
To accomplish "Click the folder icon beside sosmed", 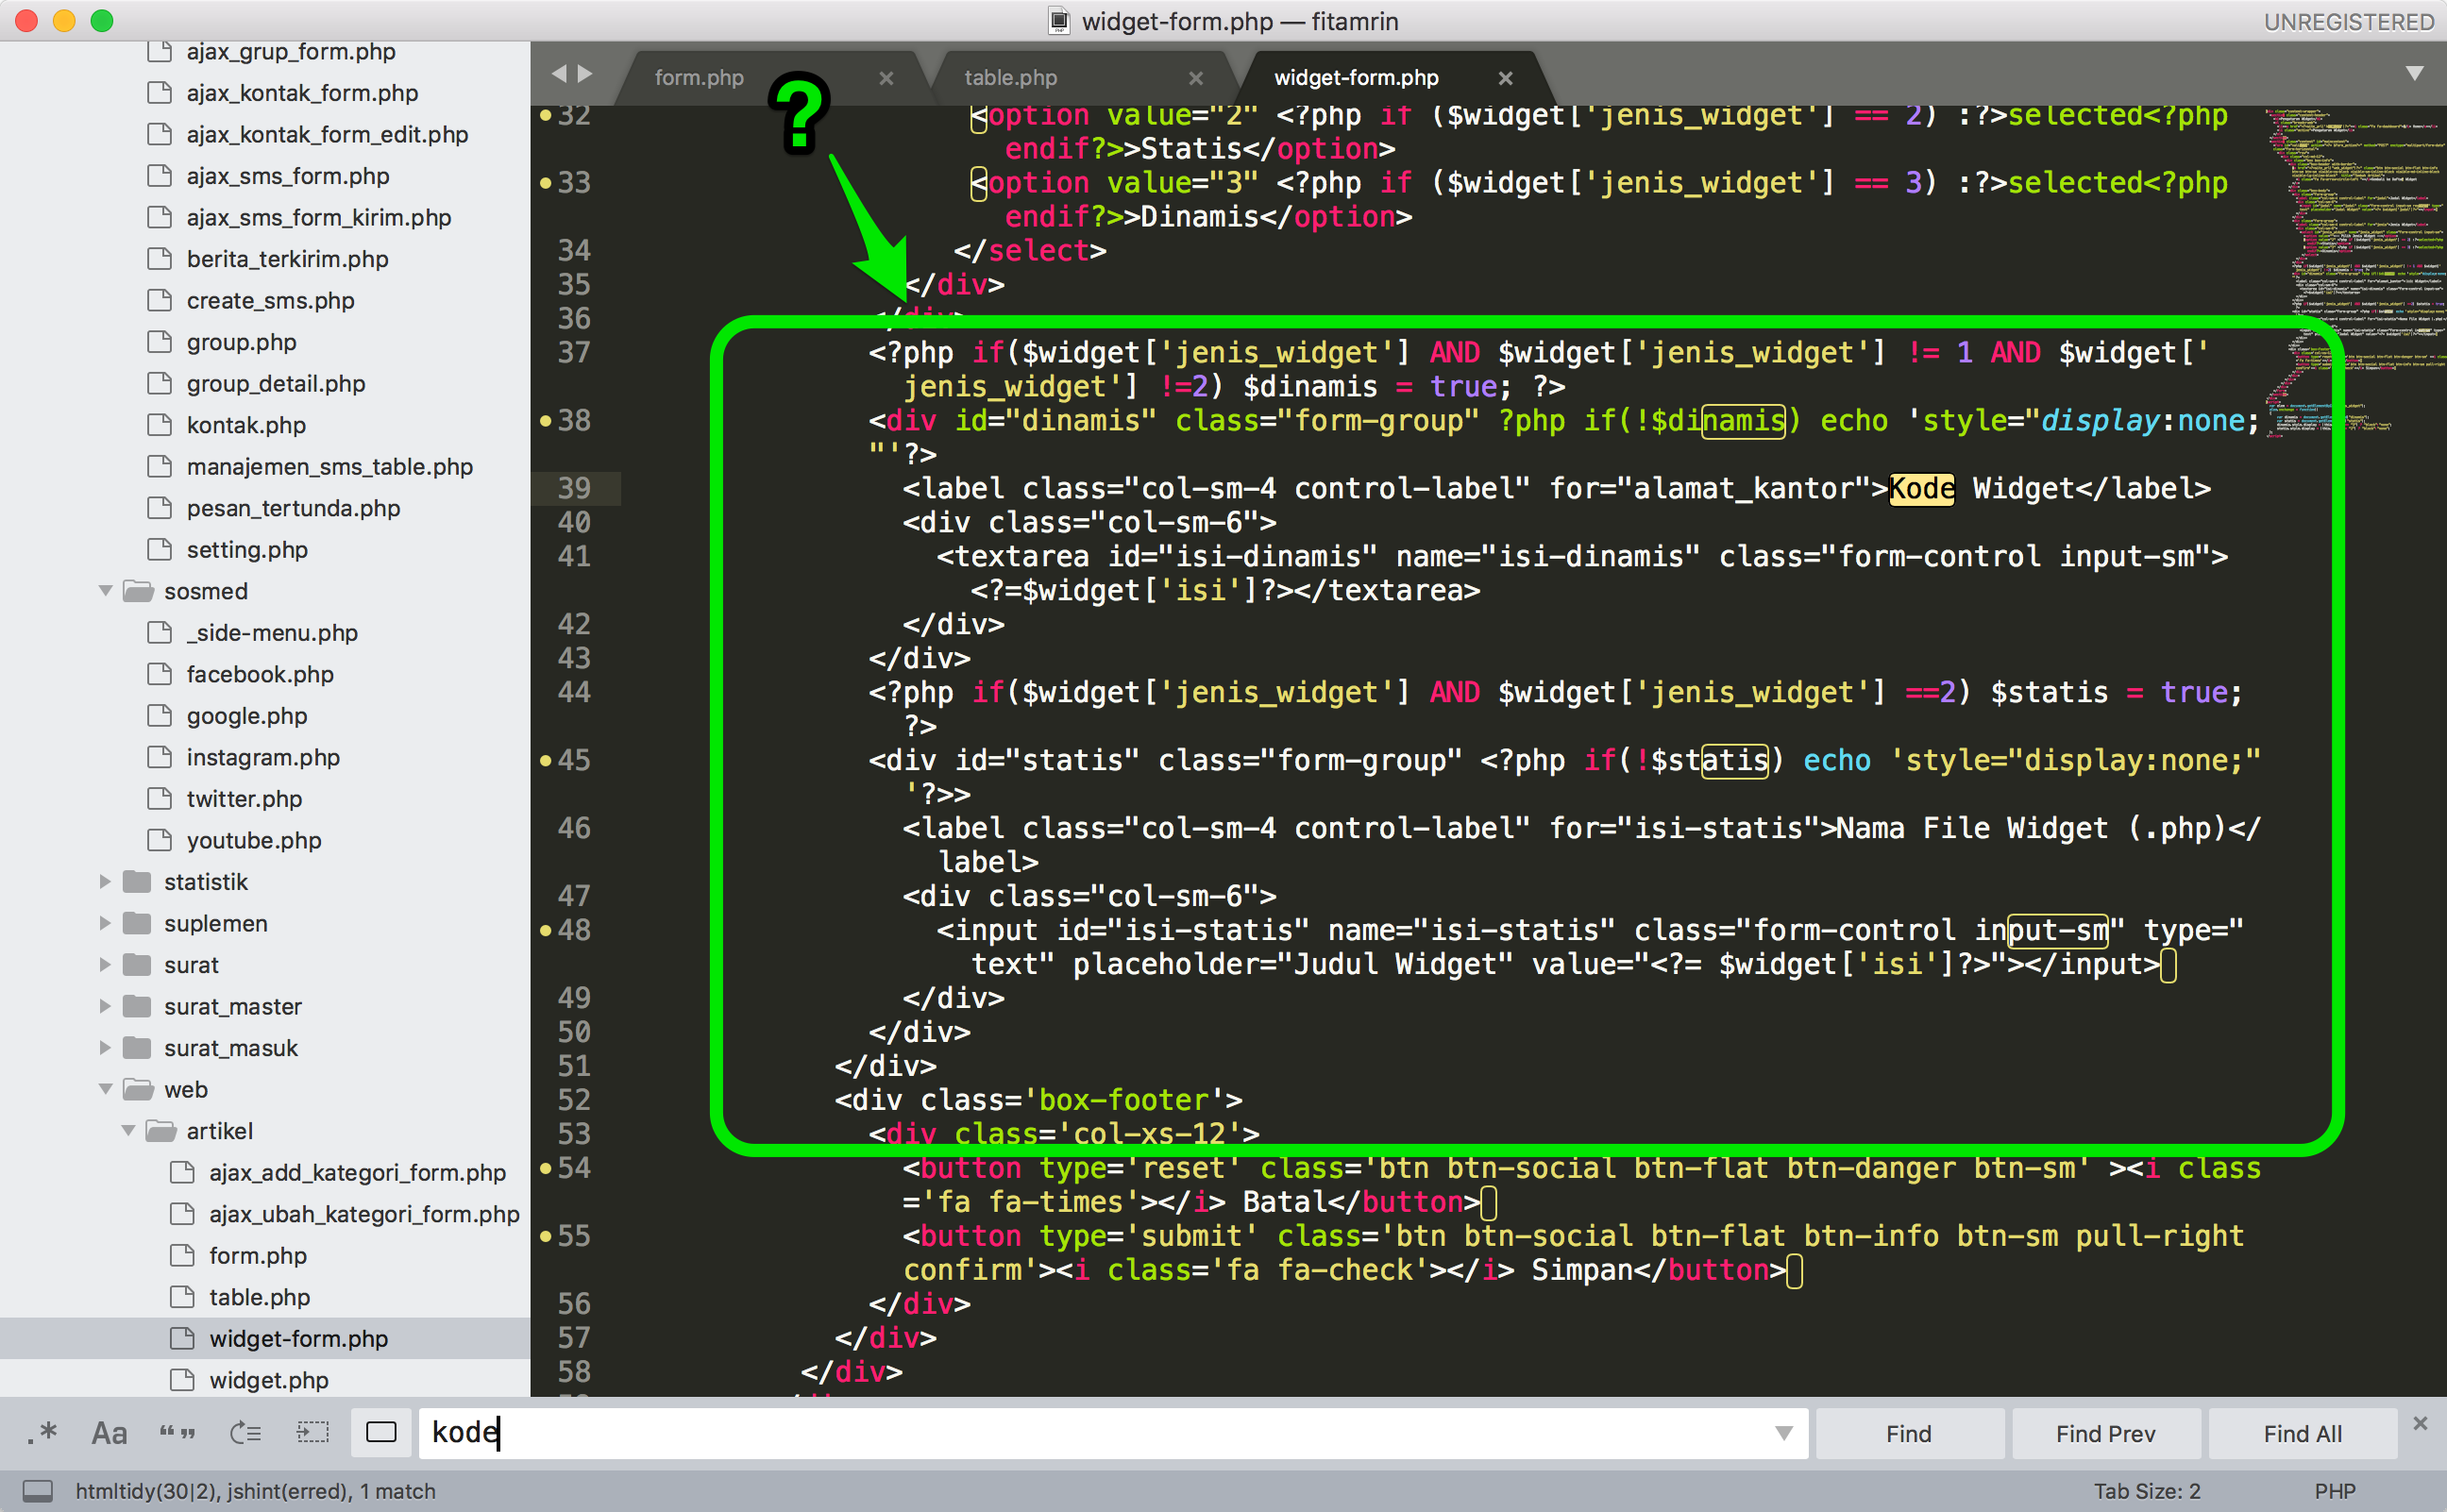I will pyautogui.click(x=139, y=591).
